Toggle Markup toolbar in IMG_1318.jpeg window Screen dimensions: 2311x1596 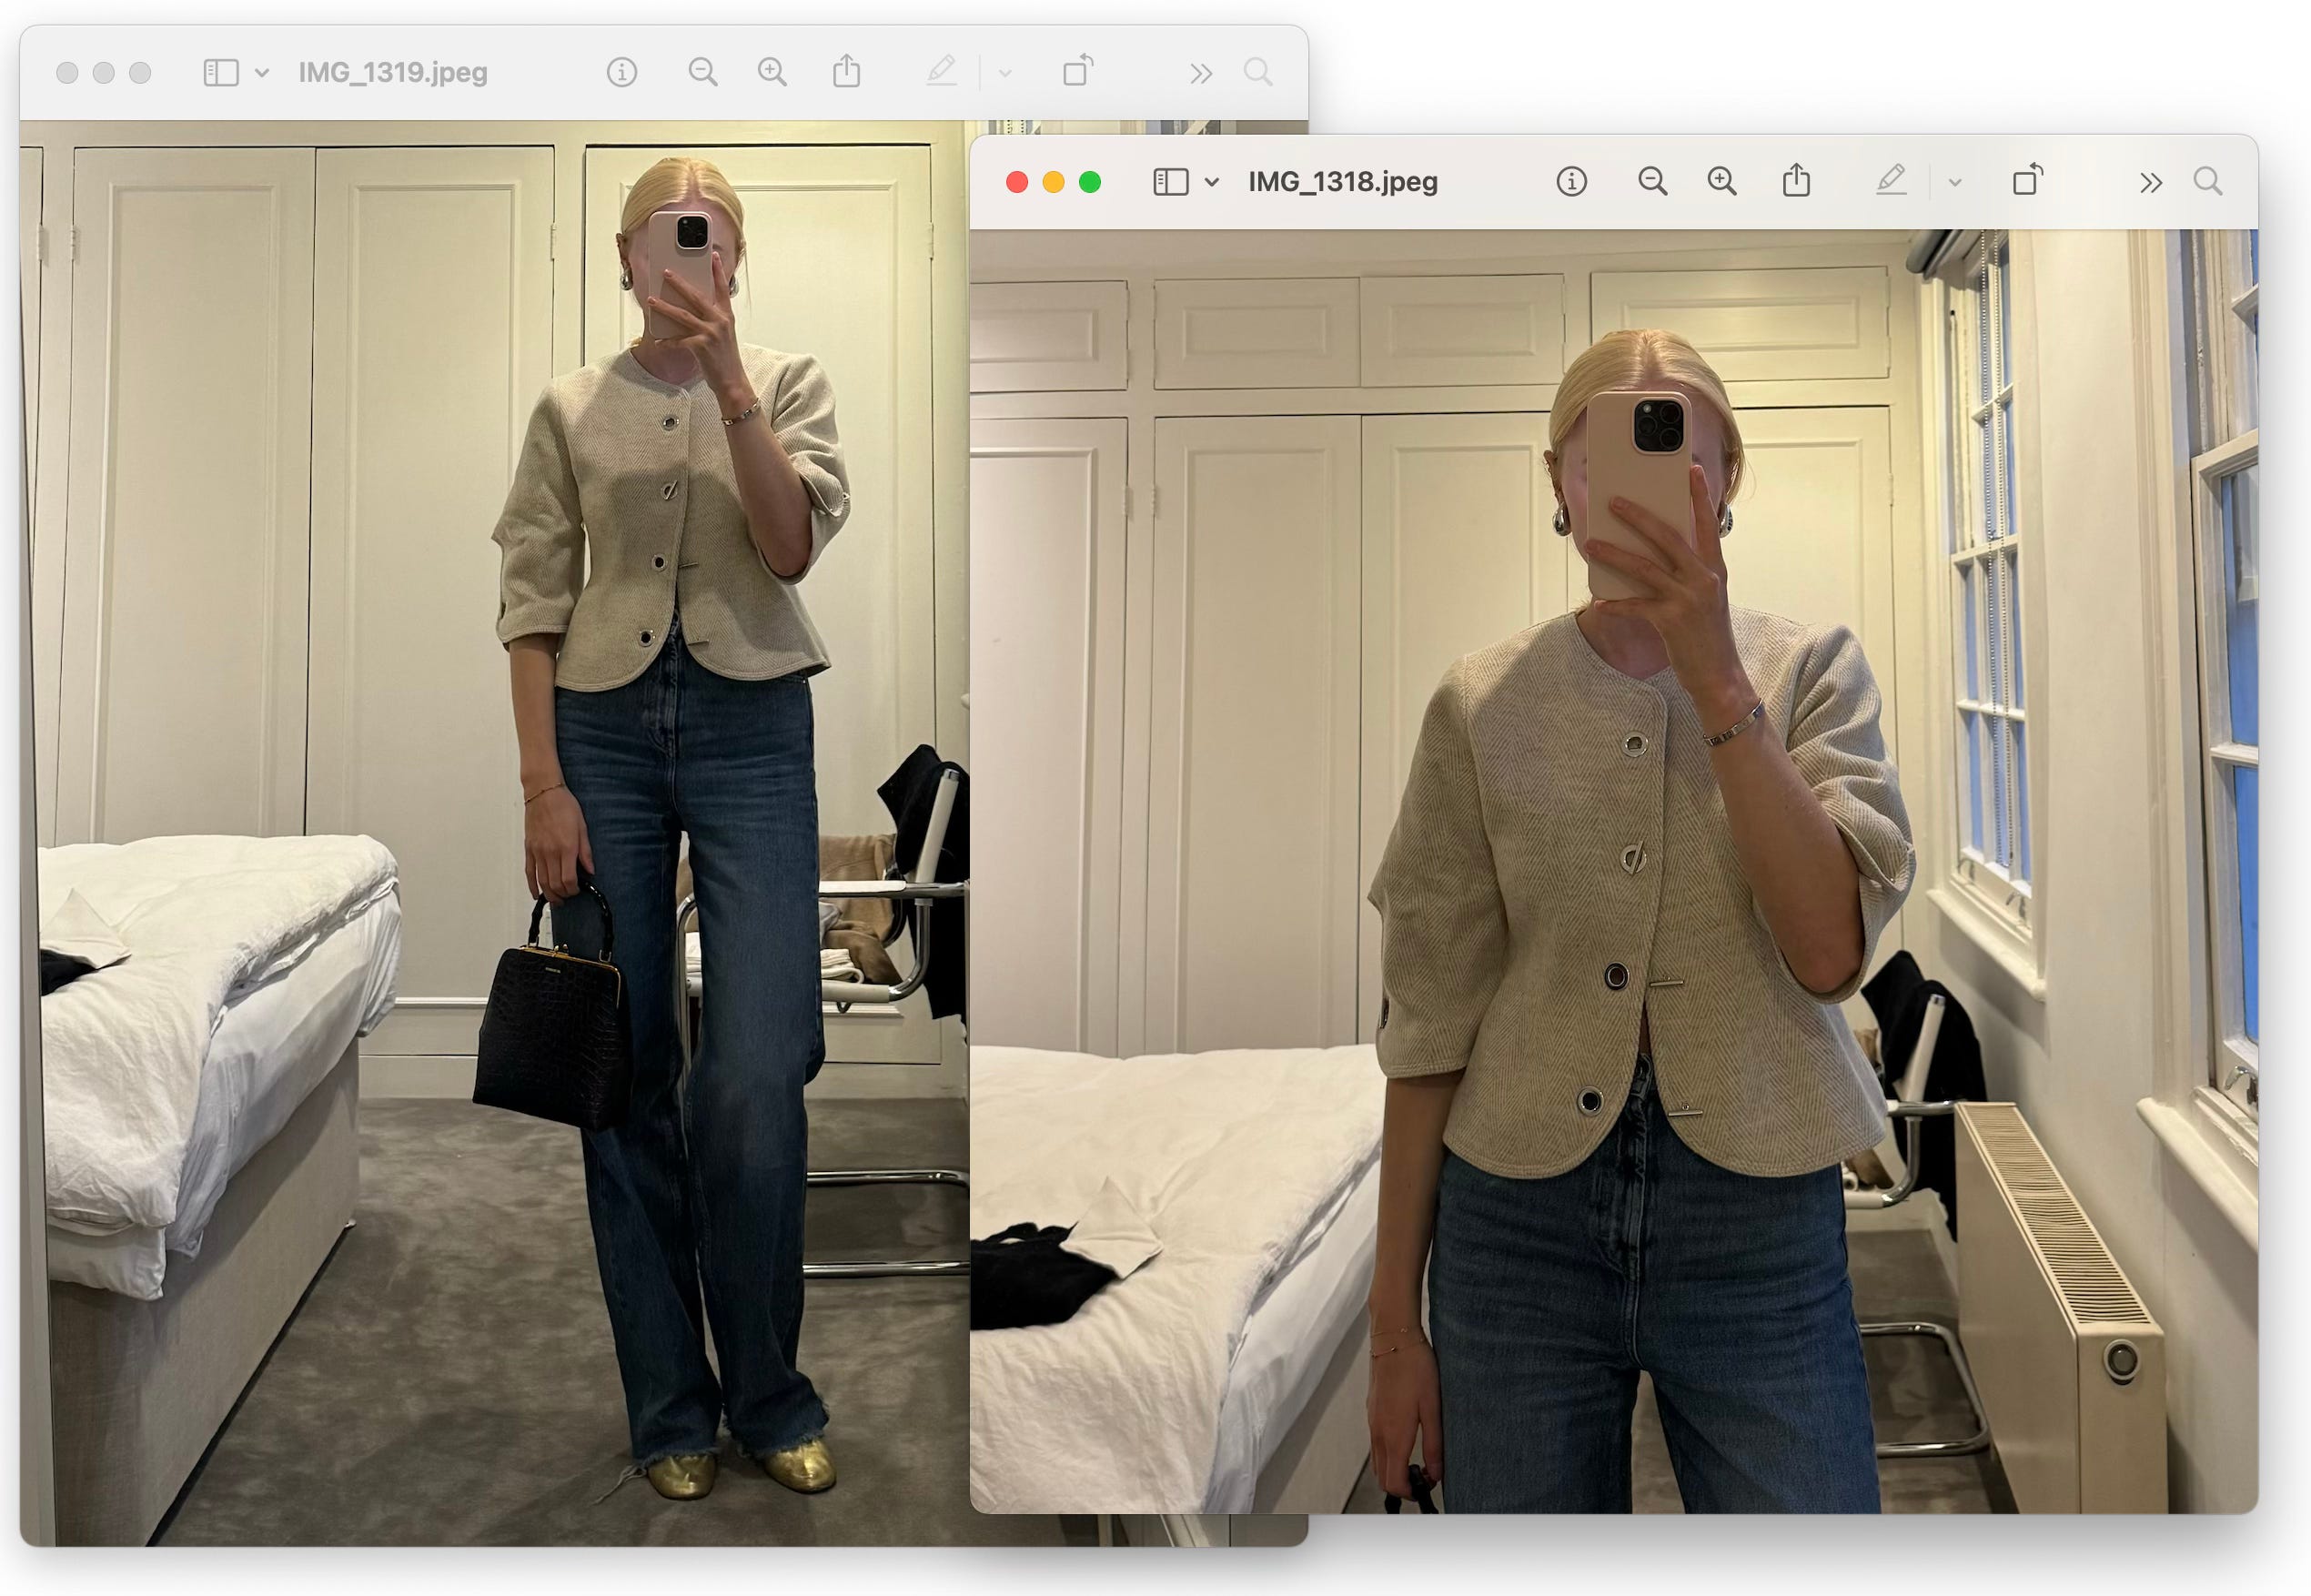[x=1890, y=181]
